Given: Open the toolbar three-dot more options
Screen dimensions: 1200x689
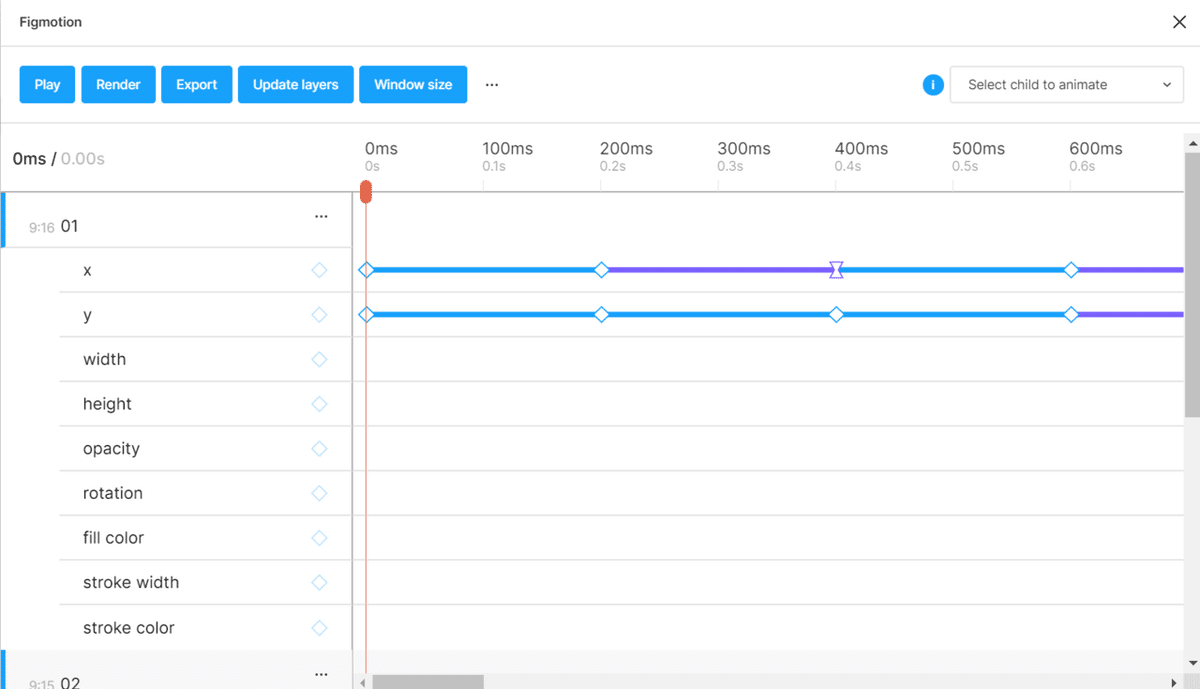Looking at the screenshot, I should [492, 85].
